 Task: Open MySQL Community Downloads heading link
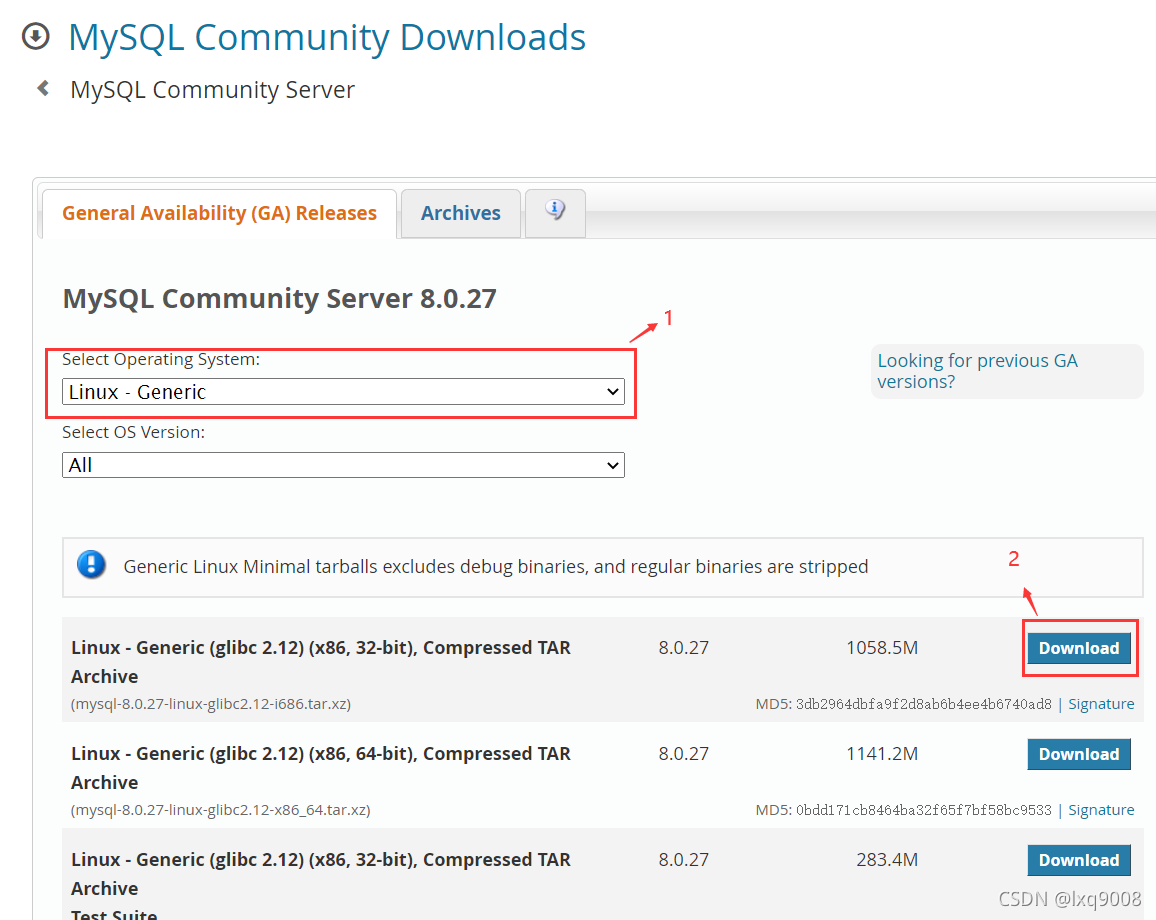click(327, 37)
